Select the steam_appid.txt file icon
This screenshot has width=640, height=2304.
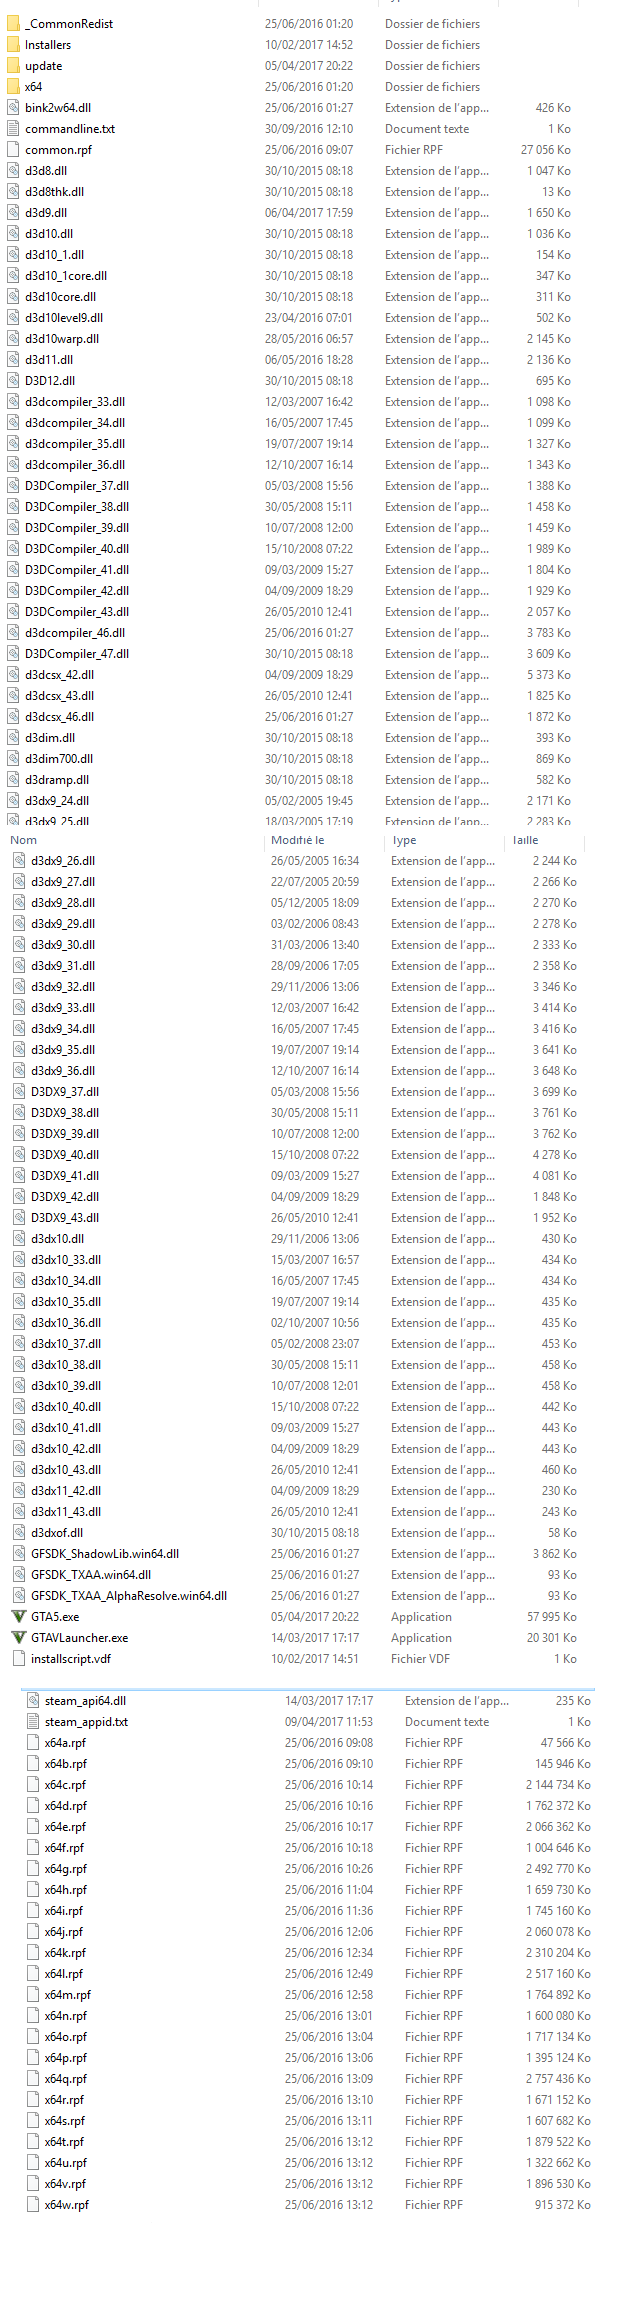pos(33,1721)
